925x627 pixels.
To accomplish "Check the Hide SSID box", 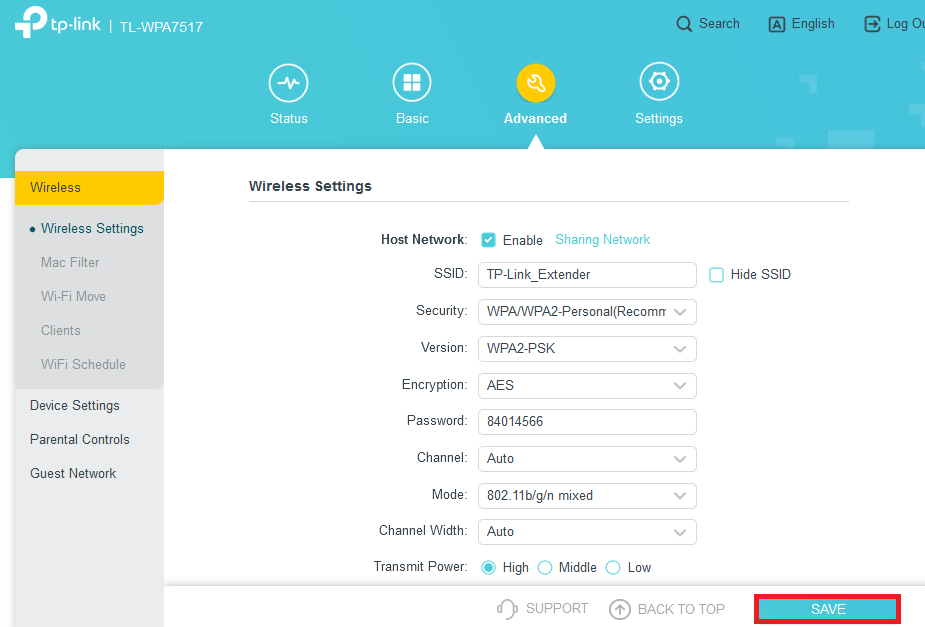I will click(716, 274).
